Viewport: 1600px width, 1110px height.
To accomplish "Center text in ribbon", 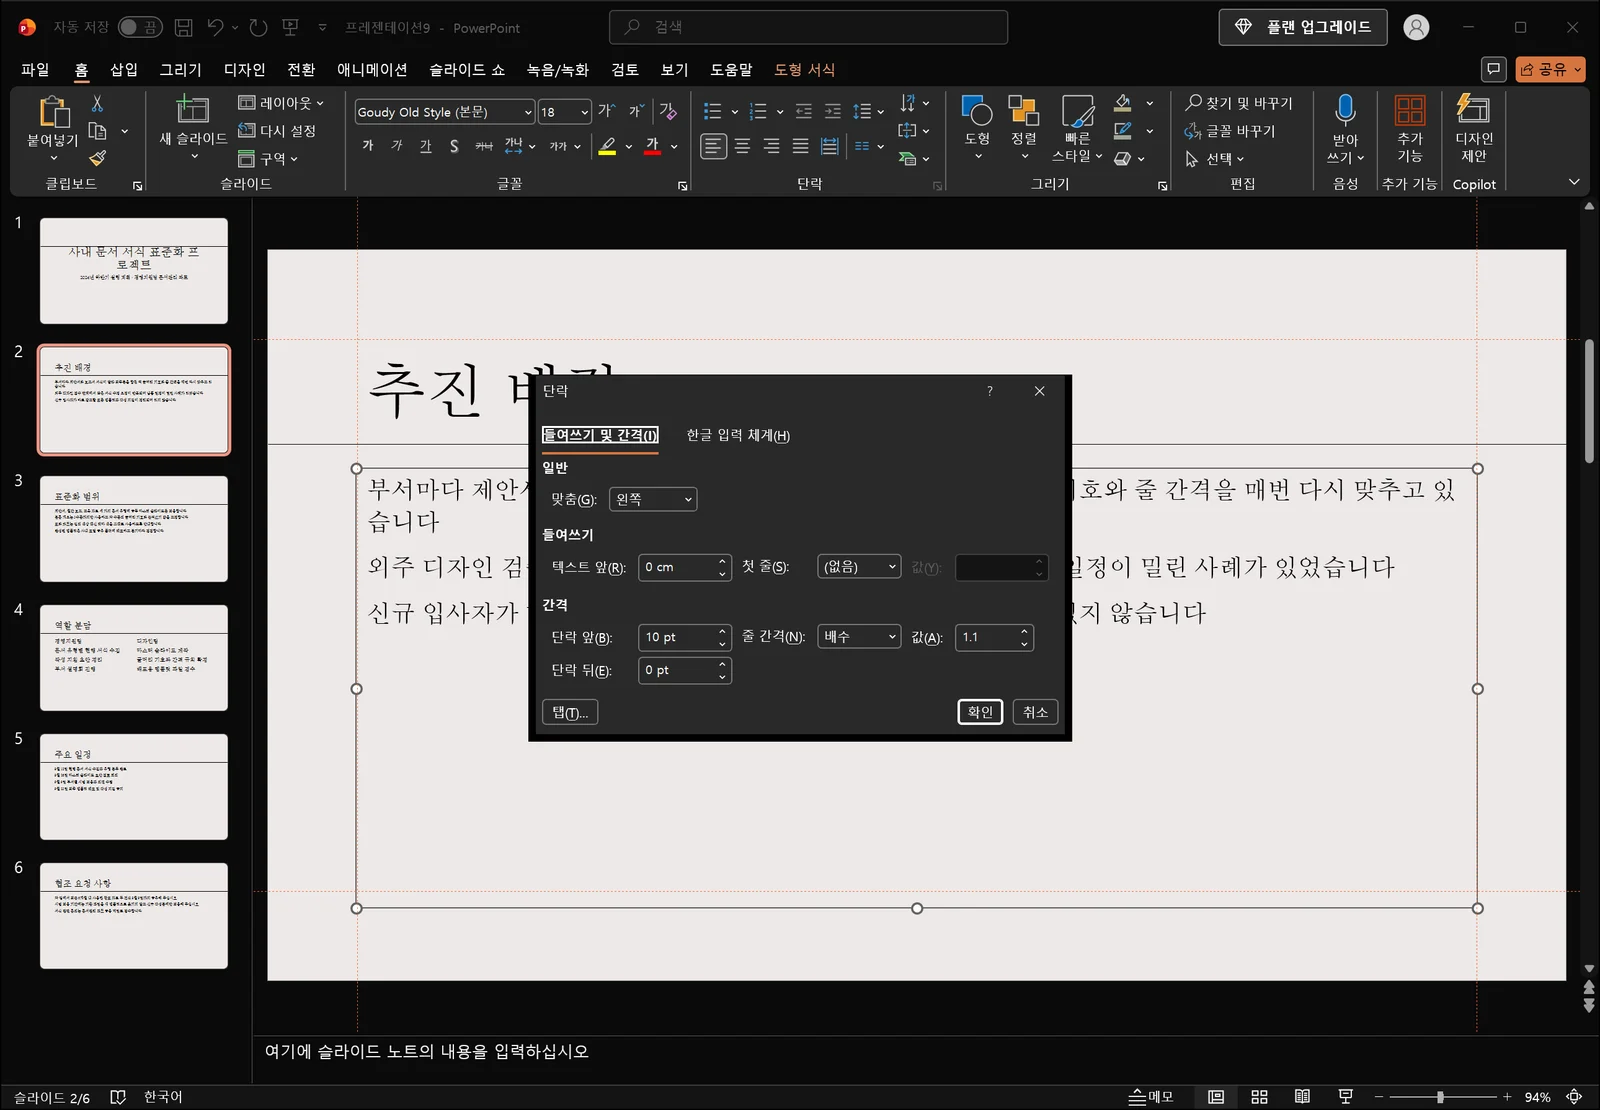I will [742, 146].
